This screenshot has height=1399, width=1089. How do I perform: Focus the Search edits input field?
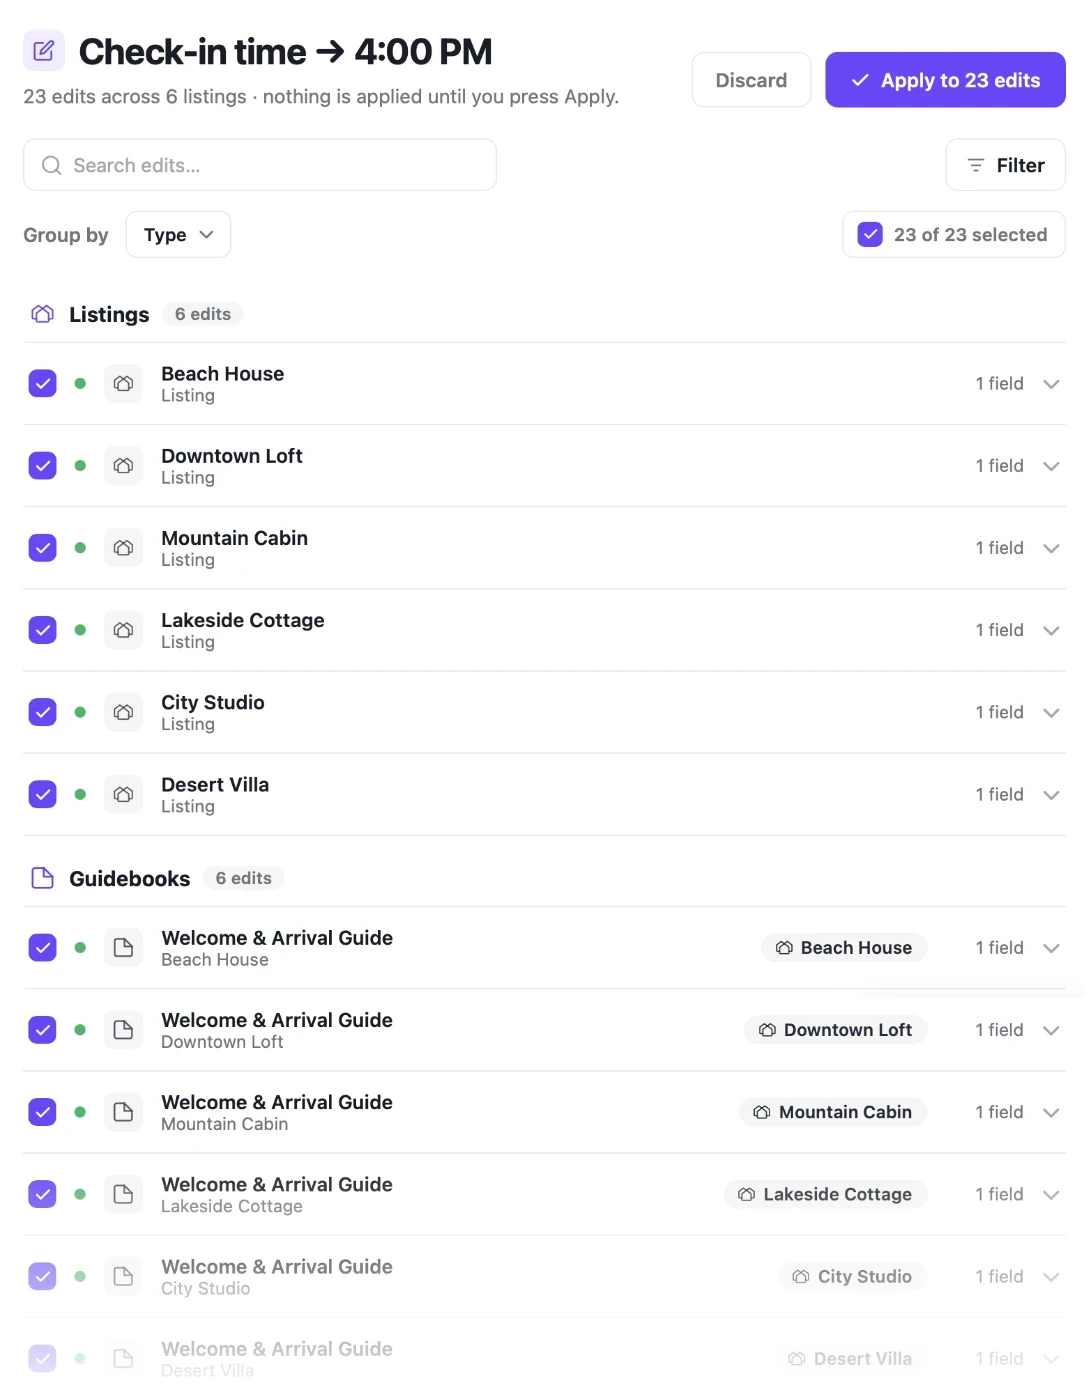260,165
